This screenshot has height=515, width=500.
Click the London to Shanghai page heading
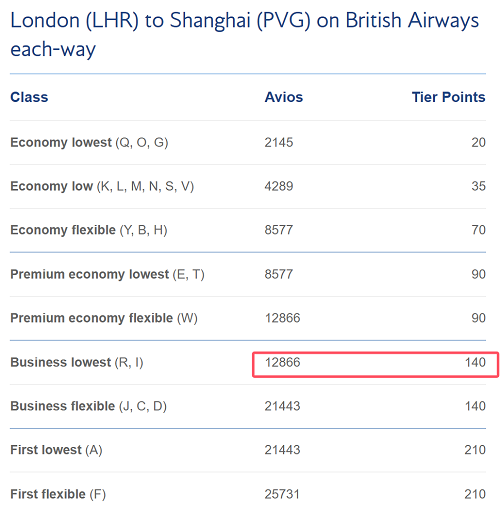pyautogui.click(x=244, y=35)
